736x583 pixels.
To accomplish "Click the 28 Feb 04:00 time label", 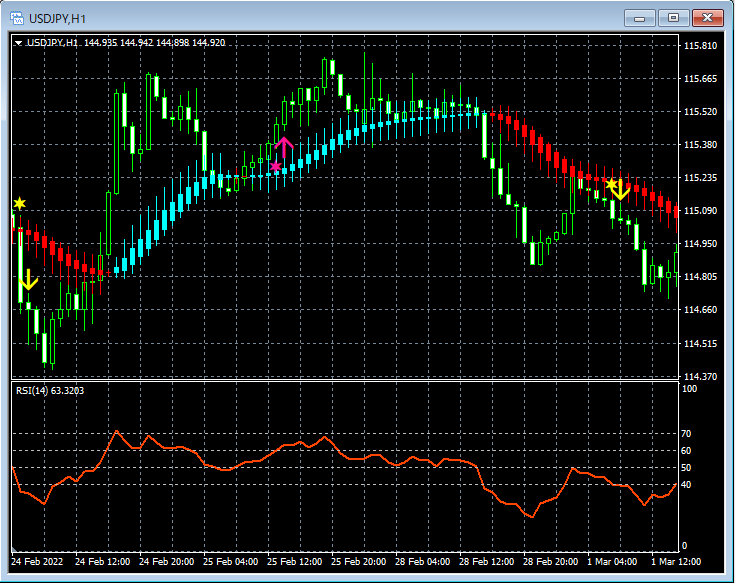I will pyautogui.click(x=422, y=561).
